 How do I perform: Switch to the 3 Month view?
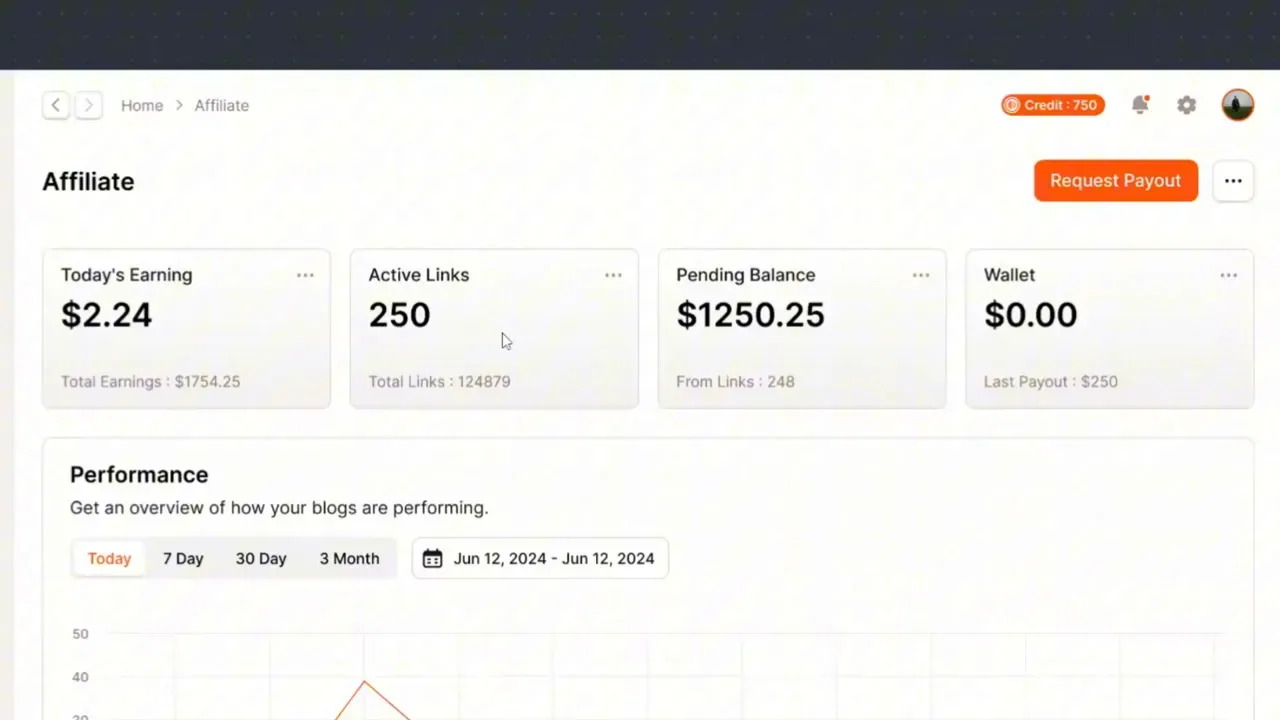tap(349, 558)
